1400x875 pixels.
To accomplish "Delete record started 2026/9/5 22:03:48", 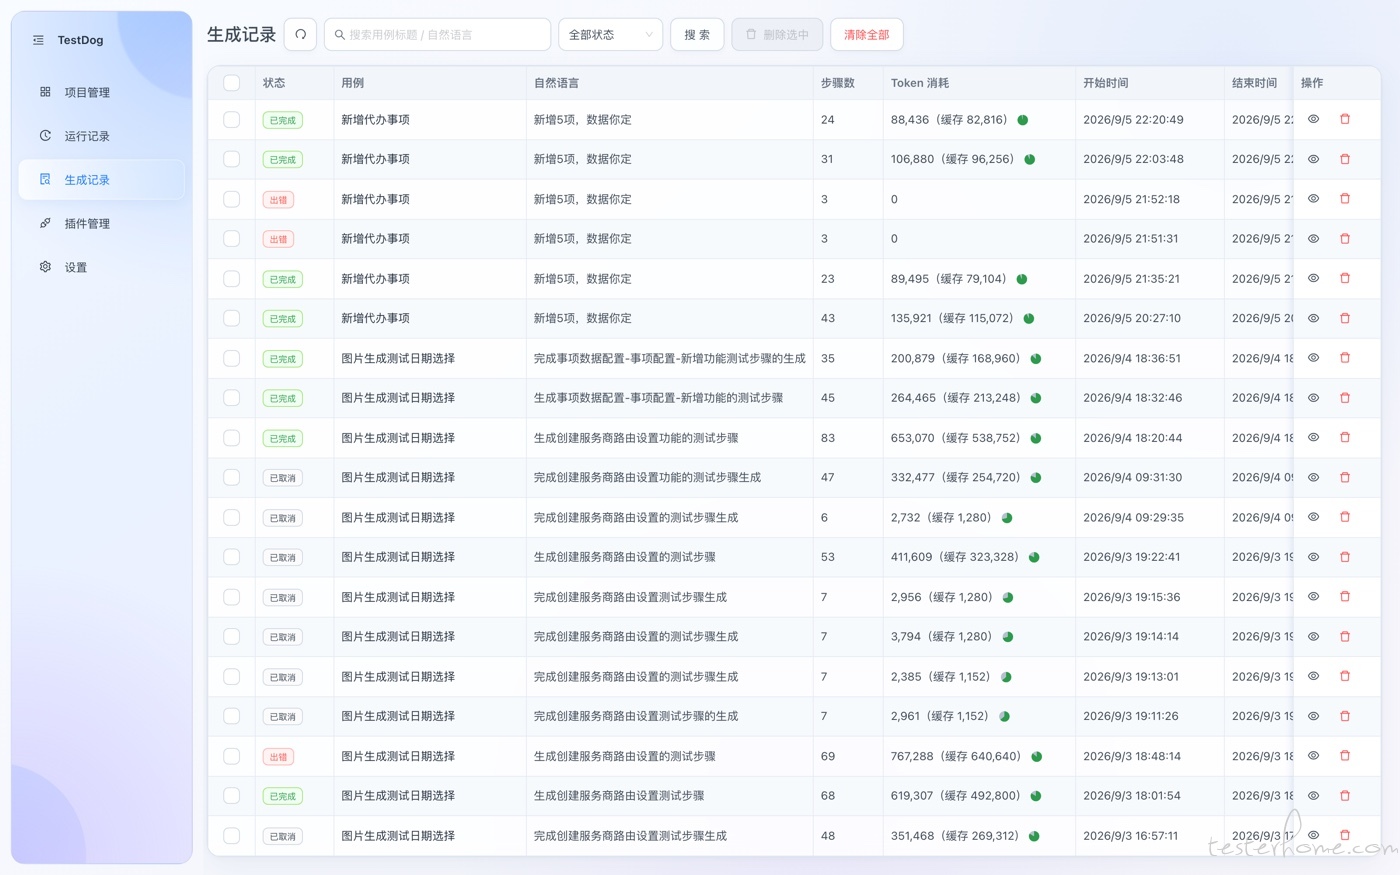I will tap(1345, 159).
